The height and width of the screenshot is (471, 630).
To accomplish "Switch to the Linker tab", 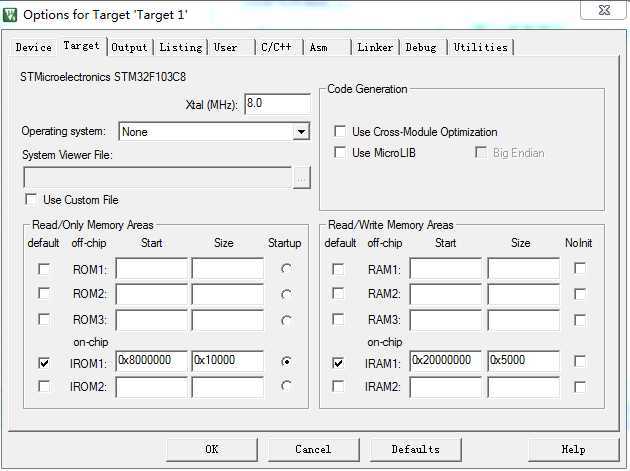I will tap(375, 47).
